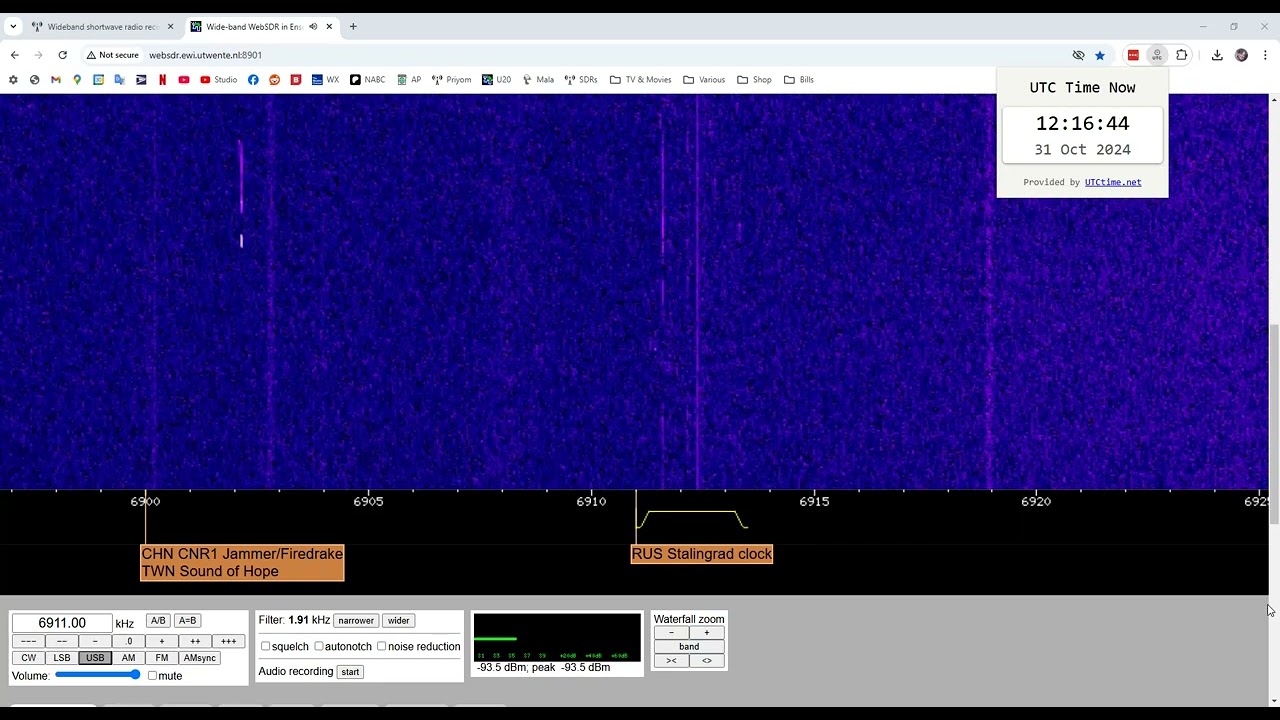The height and width of the screenshot is (720, 1280).
Task: Expand the Shop bookmark folder
Action: click(754, 80)
